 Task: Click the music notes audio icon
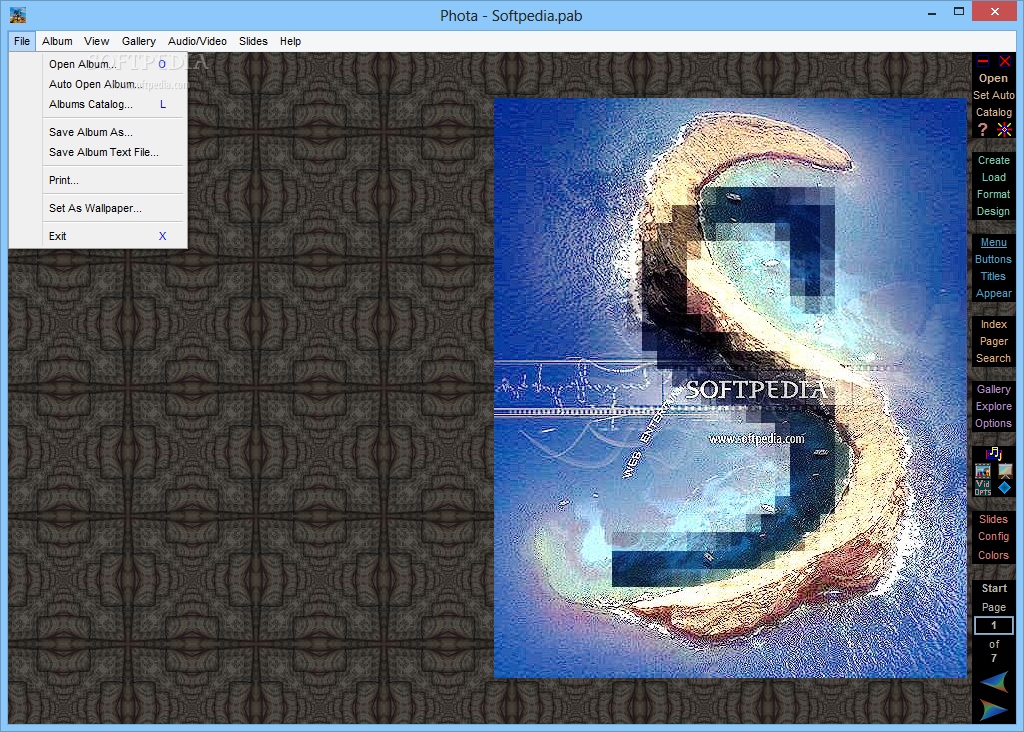tap(993, 453)
